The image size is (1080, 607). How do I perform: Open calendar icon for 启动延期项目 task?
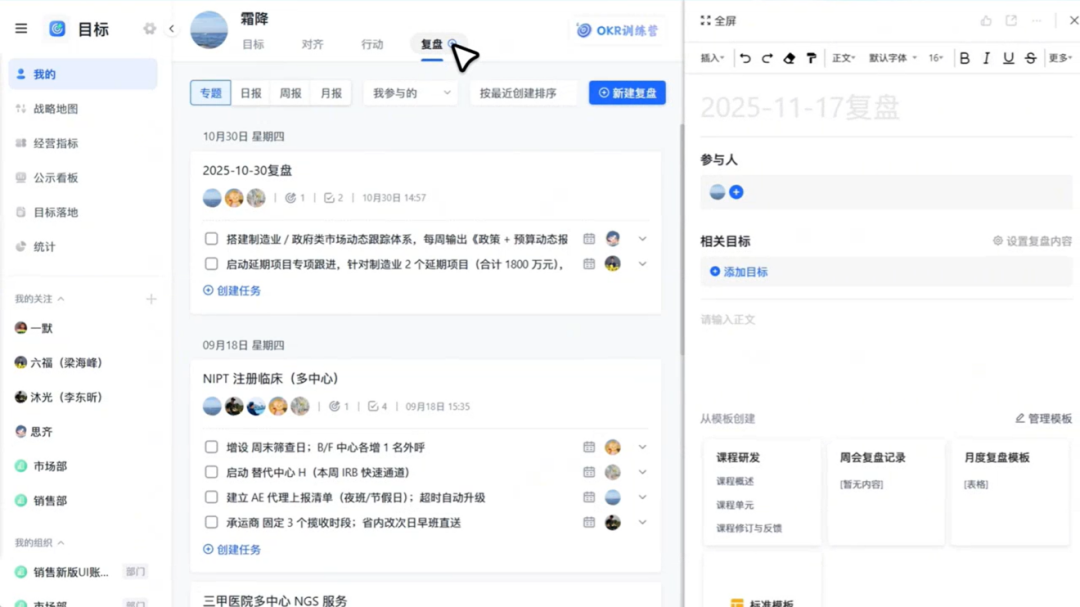589,264
